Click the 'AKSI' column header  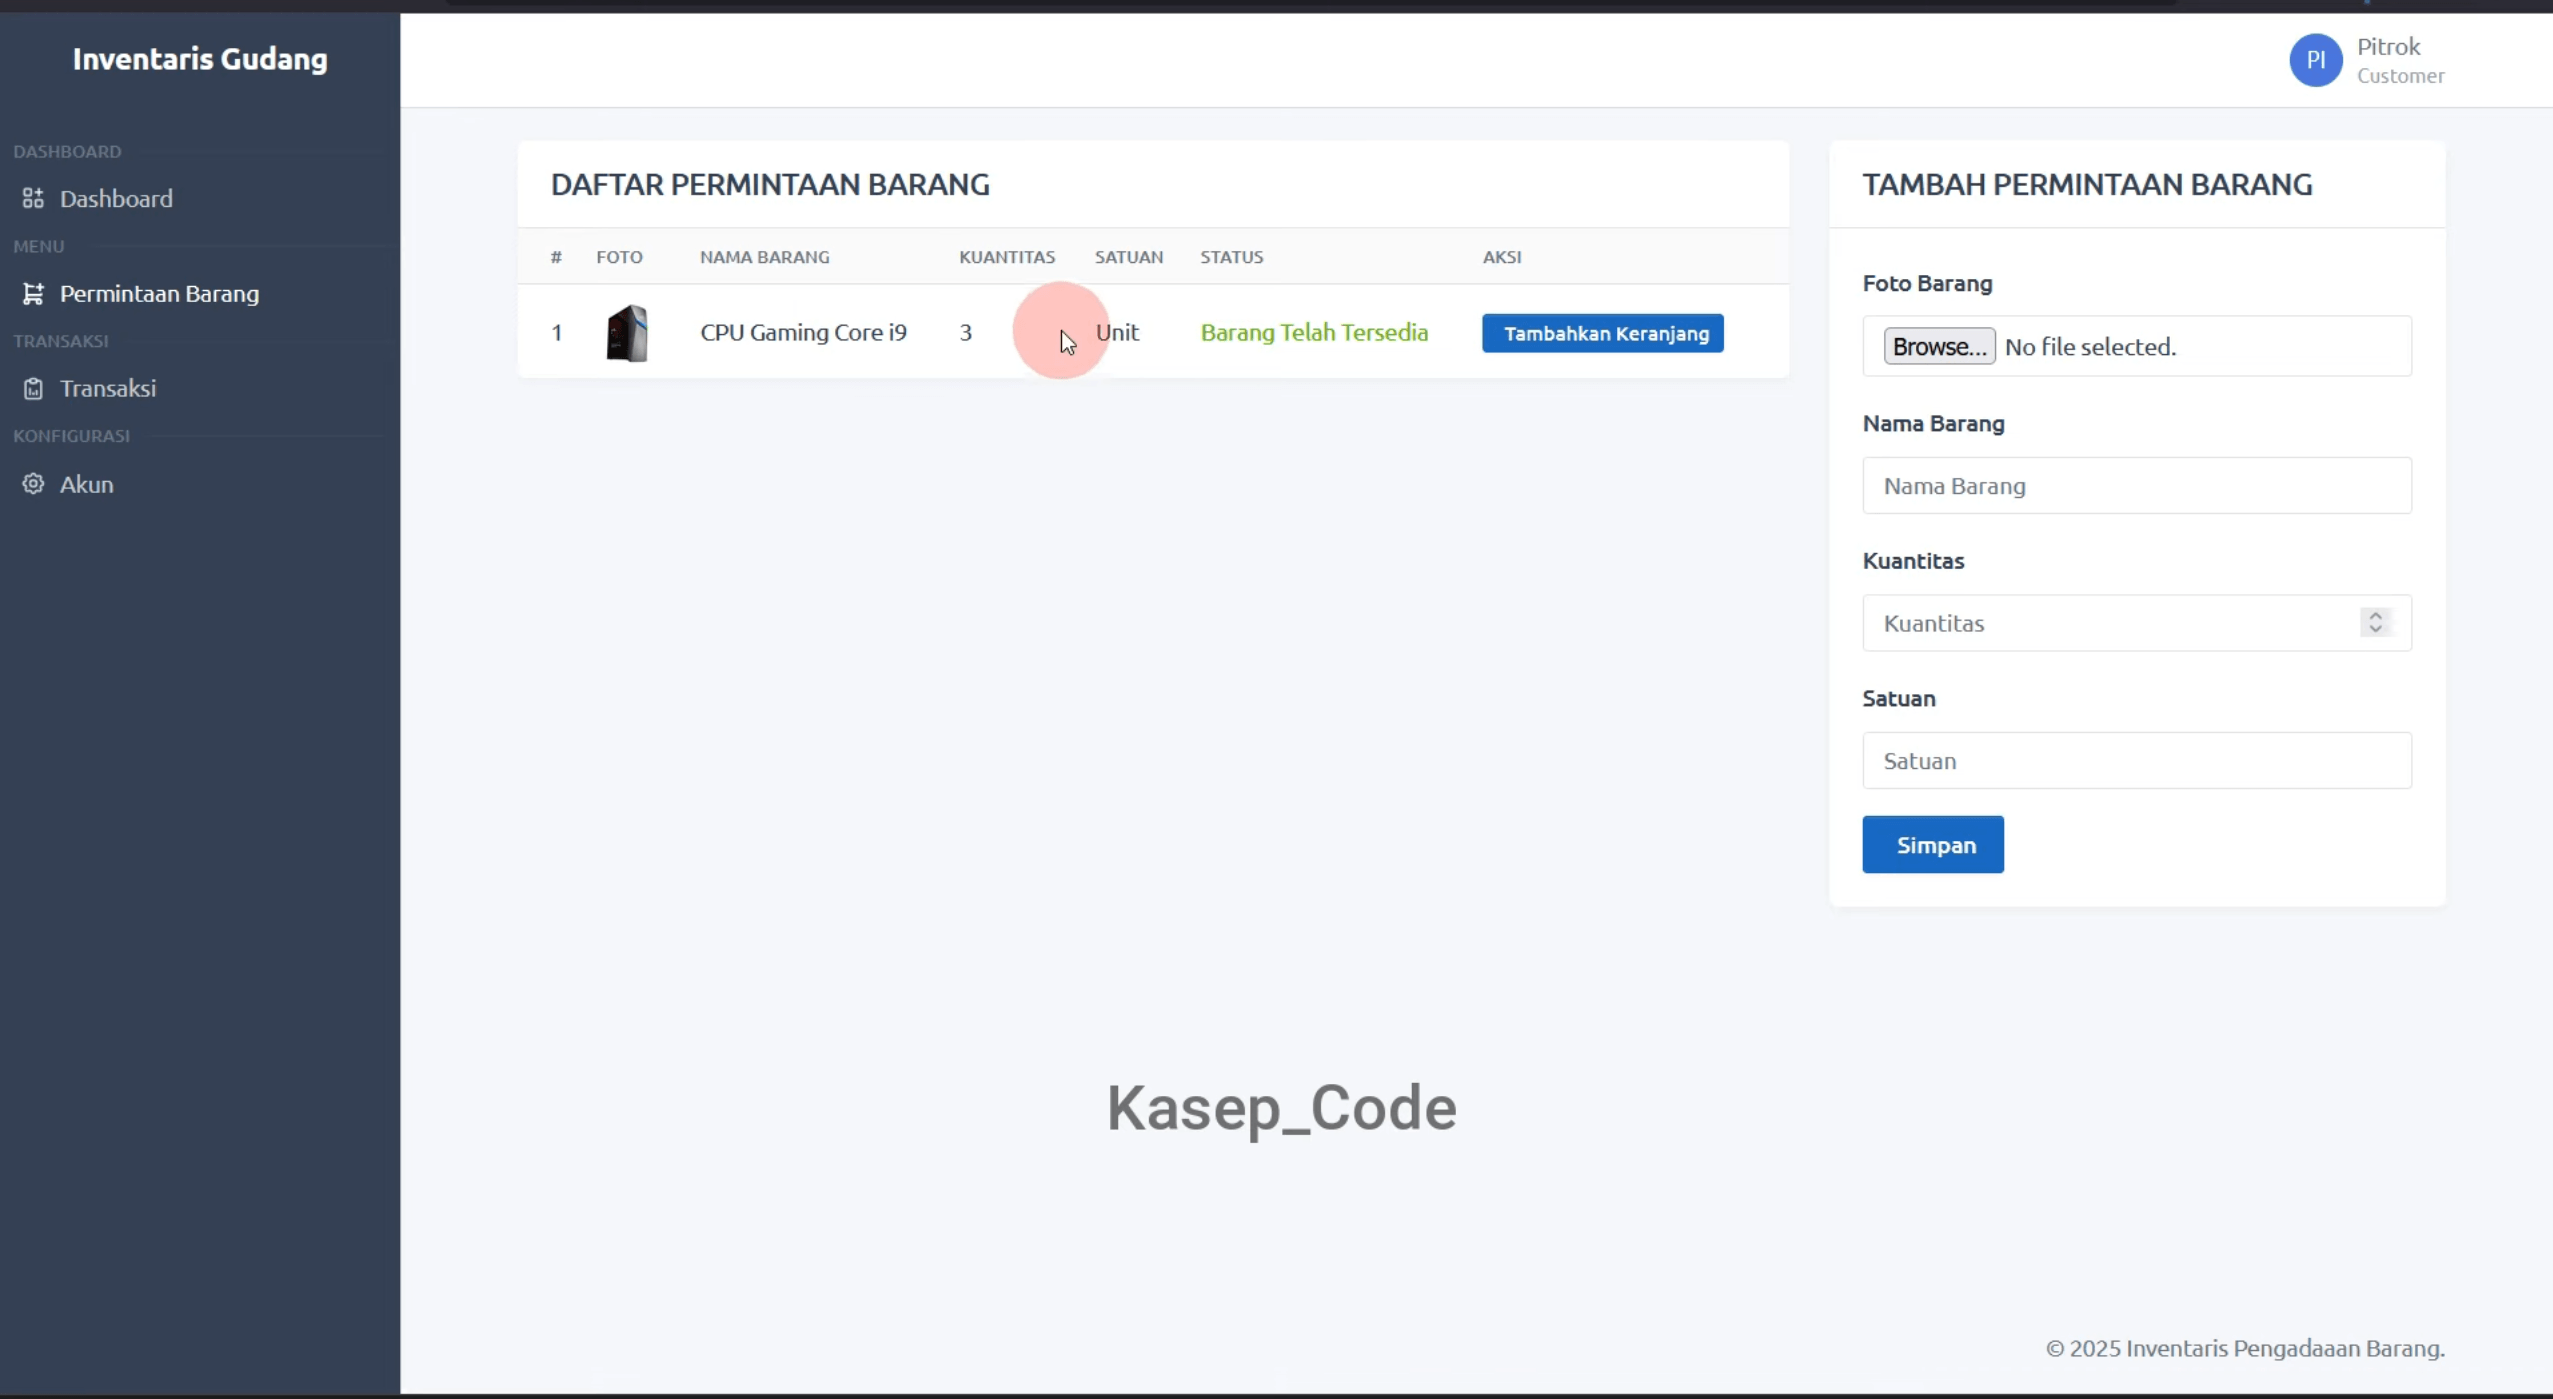click(1501, 257)
